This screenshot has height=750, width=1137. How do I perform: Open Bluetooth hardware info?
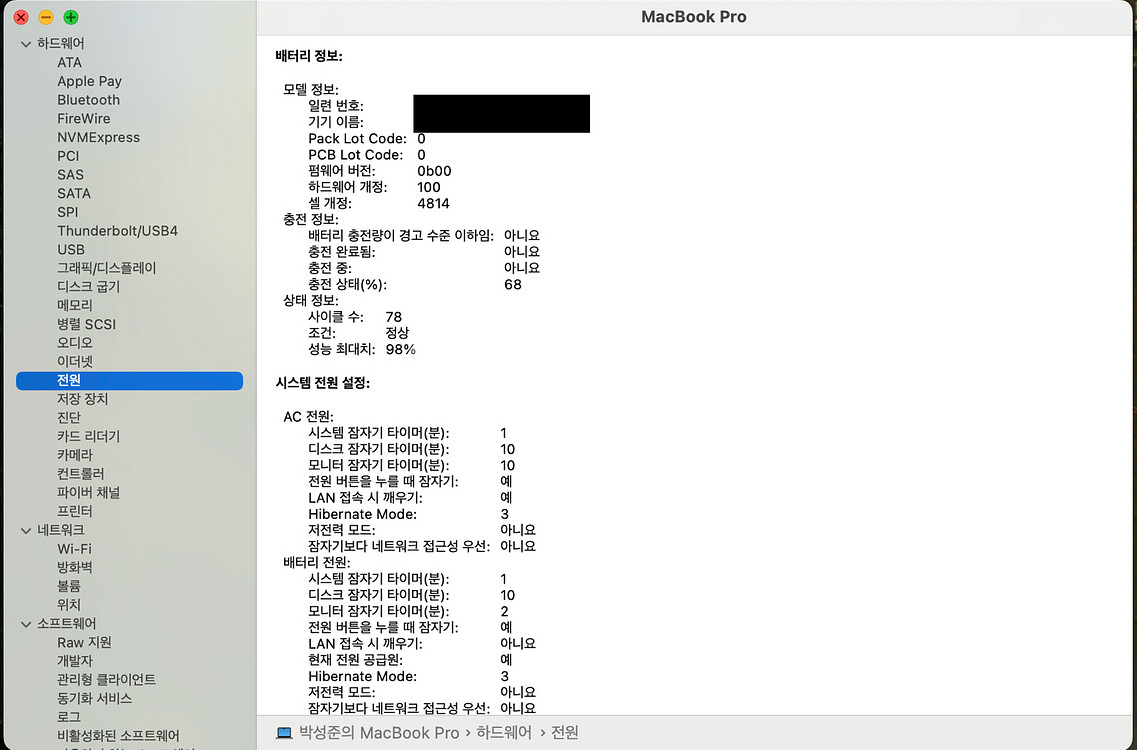[x=88, y=100]
